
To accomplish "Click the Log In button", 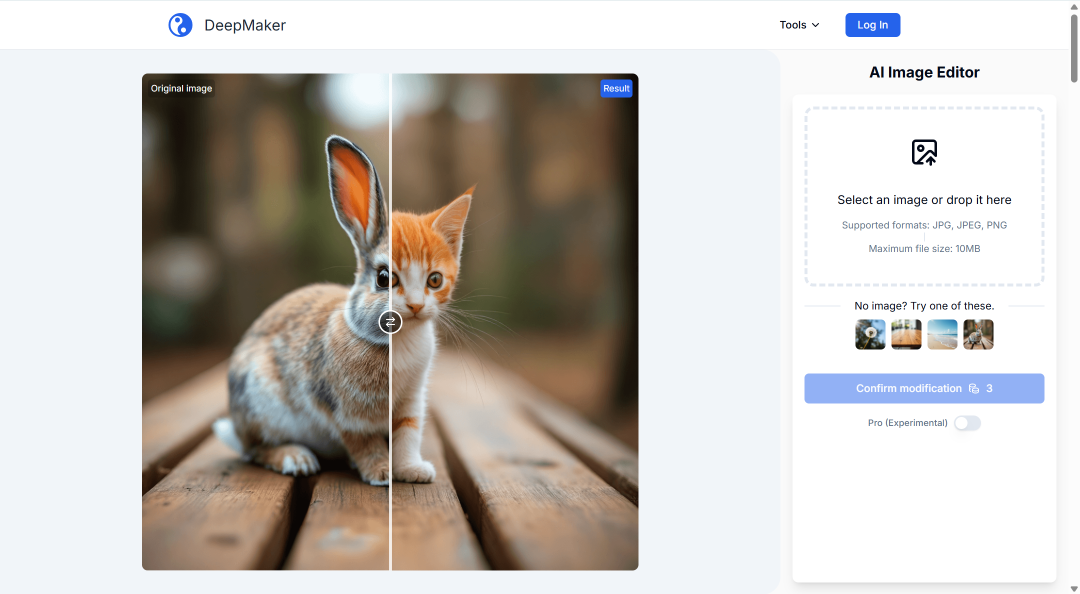I will point(873,25).
